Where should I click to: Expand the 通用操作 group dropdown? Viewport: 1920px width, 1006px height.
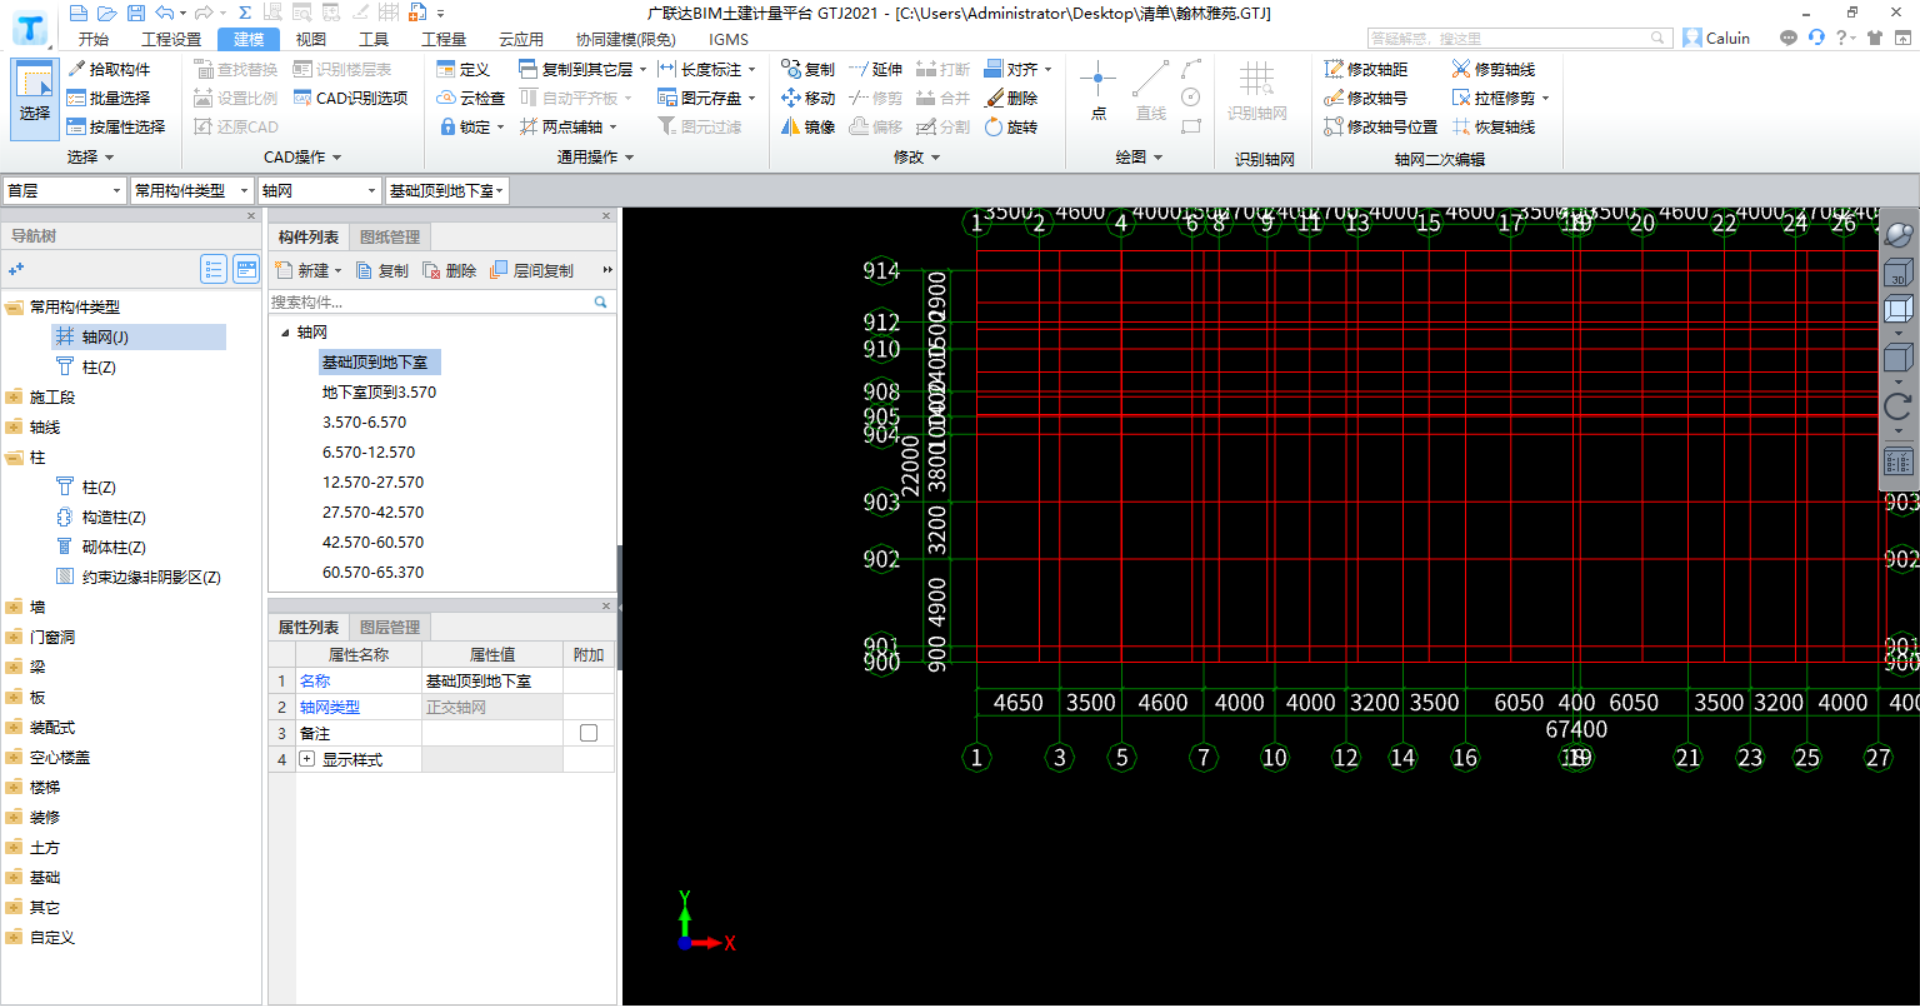coord(595,157)
